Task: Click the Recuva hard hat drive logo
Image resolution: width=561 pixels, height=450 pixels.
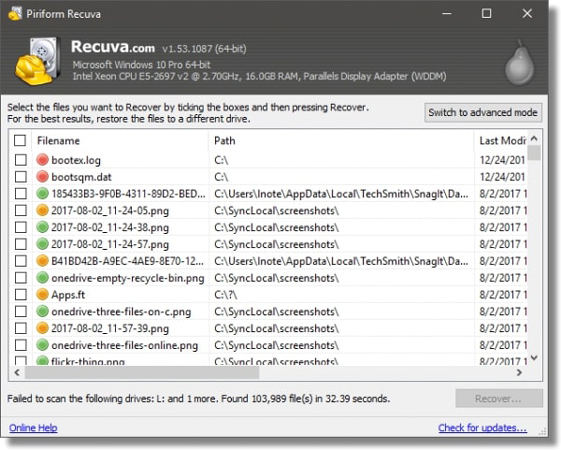Action: 37,61
